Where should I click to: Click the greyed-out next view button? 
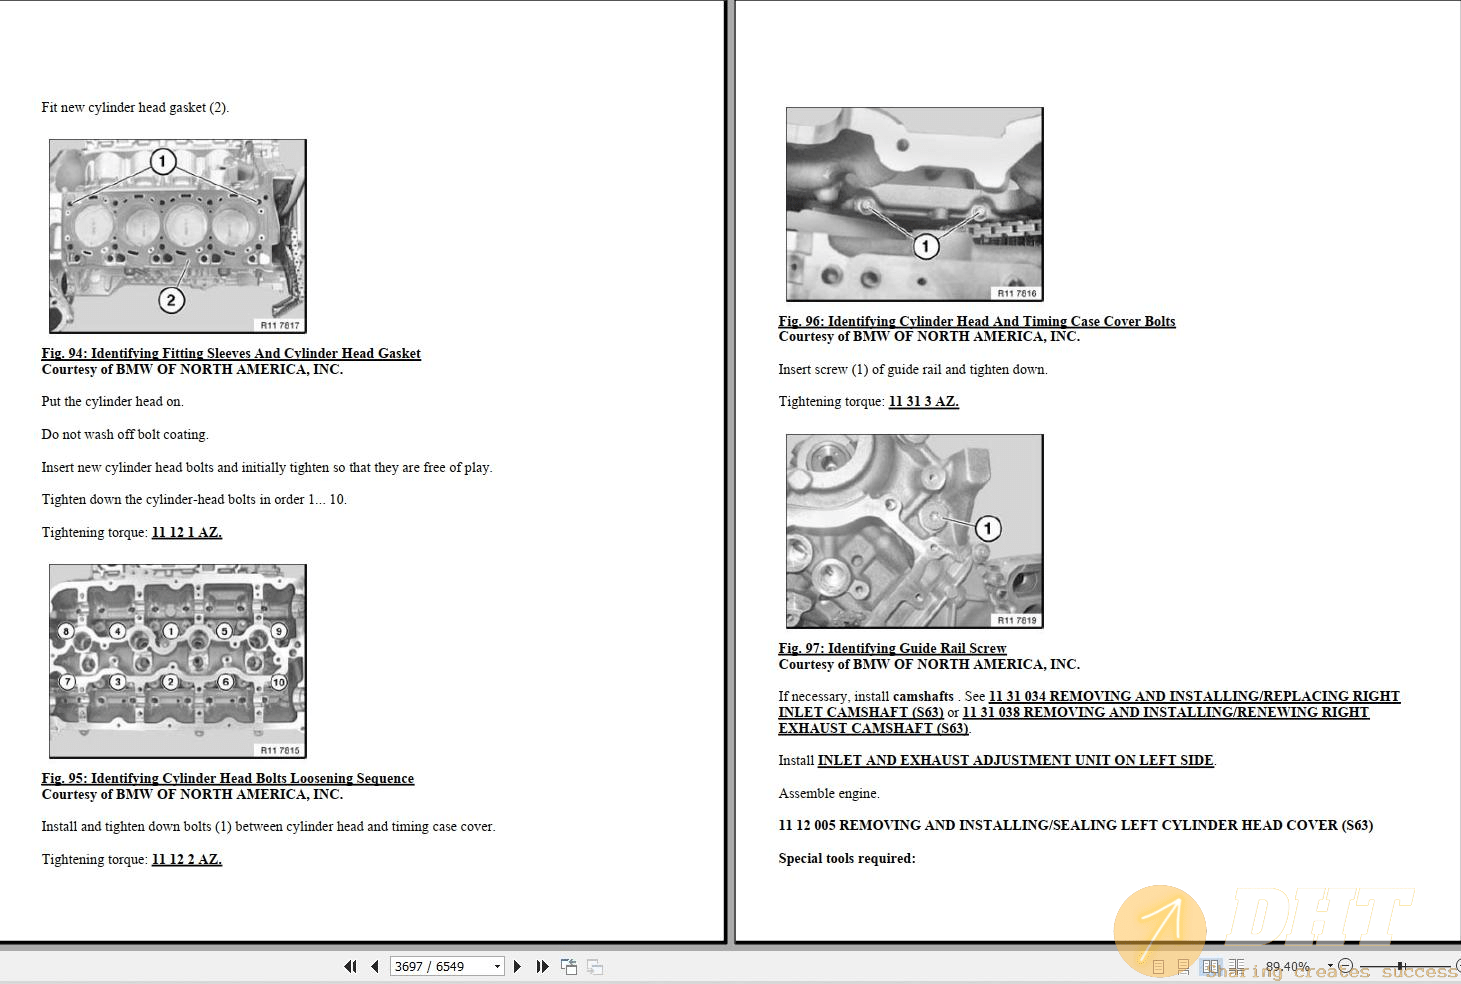(x=595, y=966)
